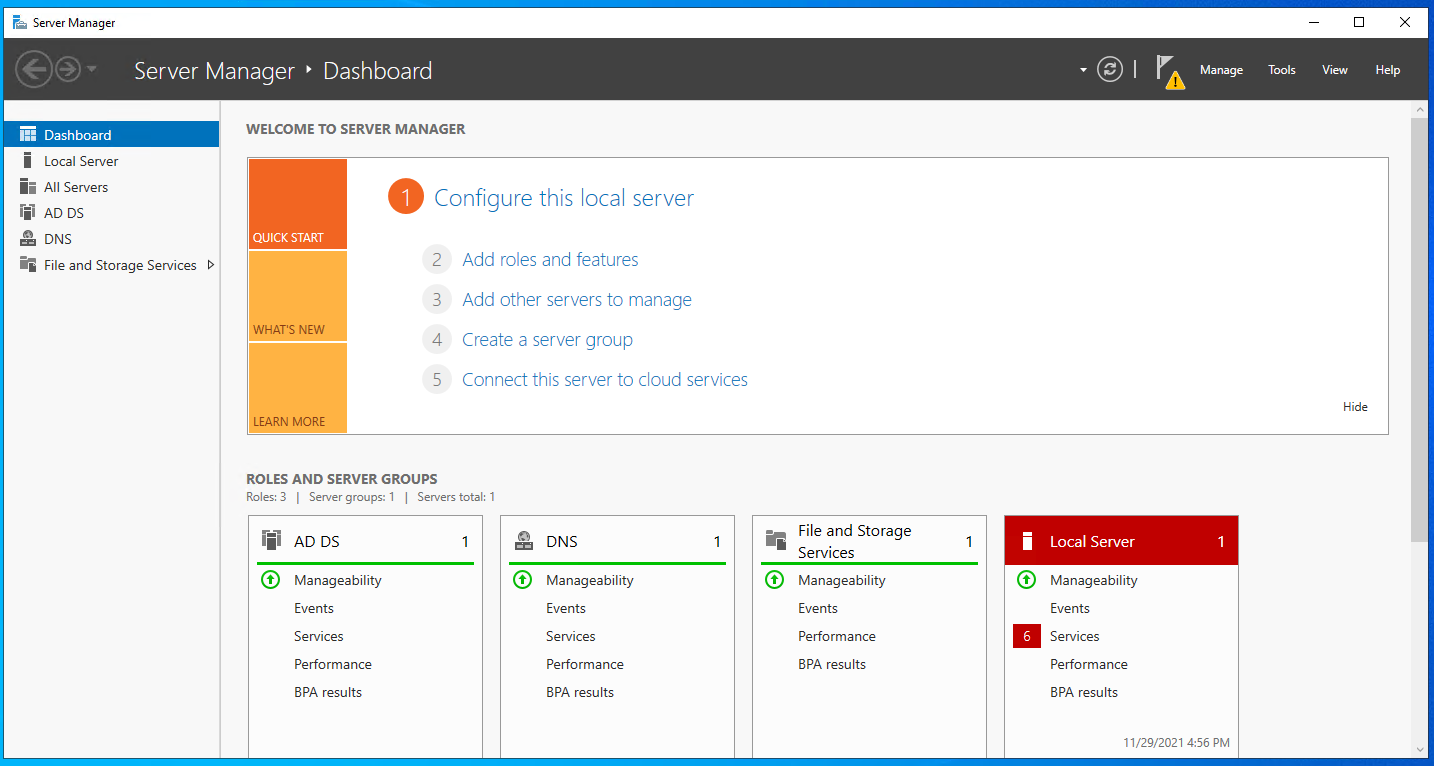Screen dimensions: 1434x766
Task: Click the Dashboard sidebar icon
Action: click(x=28, y=135)
